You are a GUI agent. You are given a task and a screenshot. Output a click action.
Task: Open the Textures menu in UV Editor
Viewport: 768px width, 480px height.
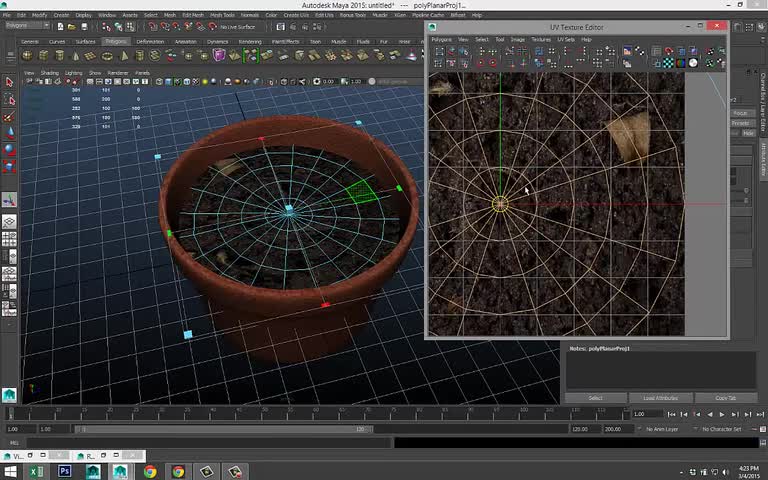pyautogui.click(x=540, y=39)
